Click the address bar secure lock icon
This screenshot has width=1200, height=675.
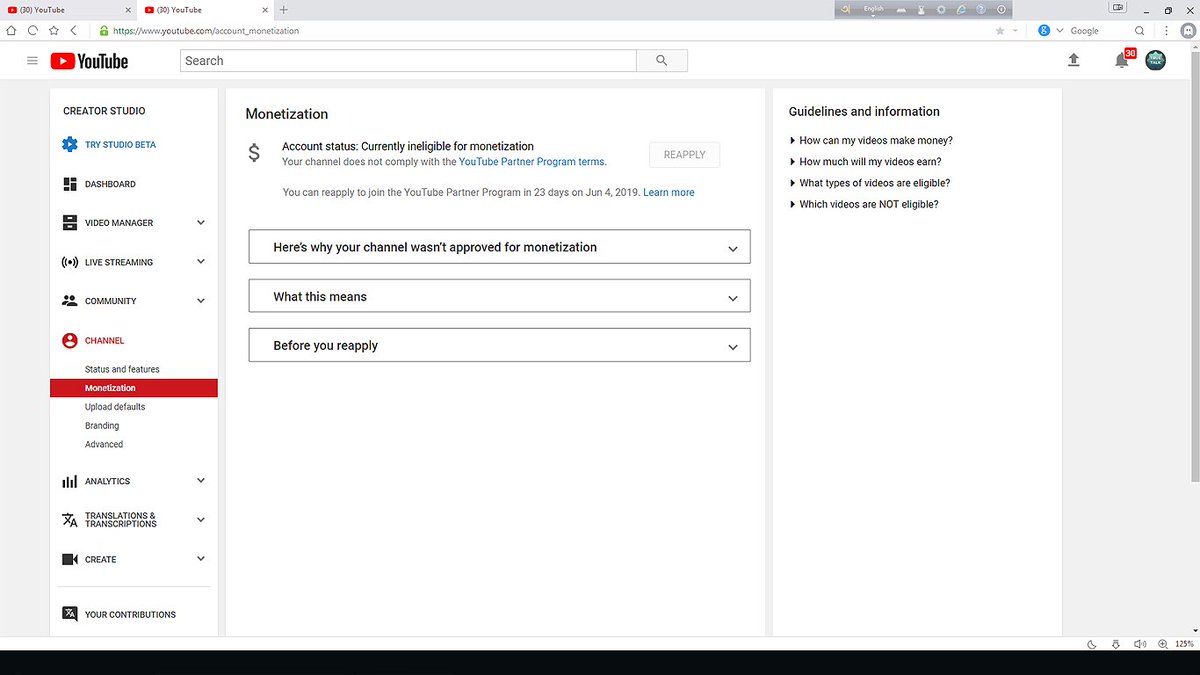point(104,31)
